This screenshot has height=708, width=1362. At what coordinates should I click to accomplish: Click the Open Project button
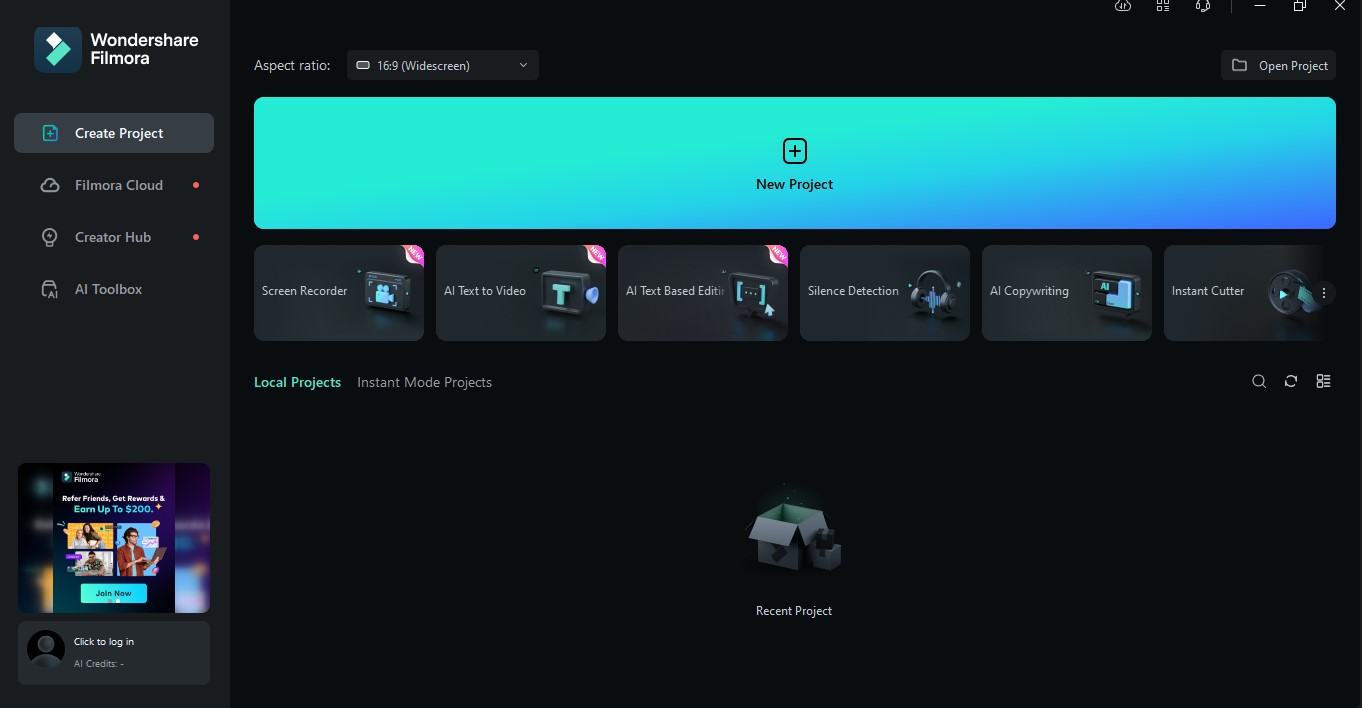(1279, 66)
